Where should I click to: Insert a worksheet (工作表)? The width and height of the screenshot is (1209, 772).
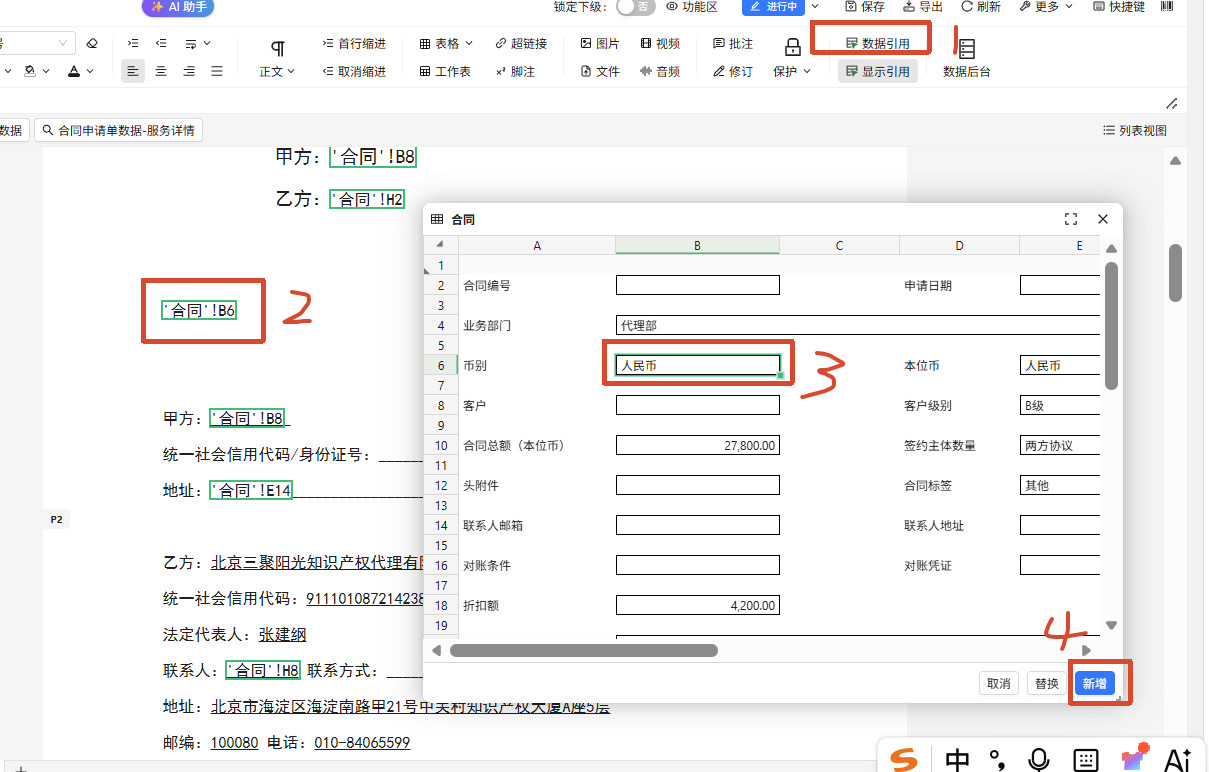445,72
